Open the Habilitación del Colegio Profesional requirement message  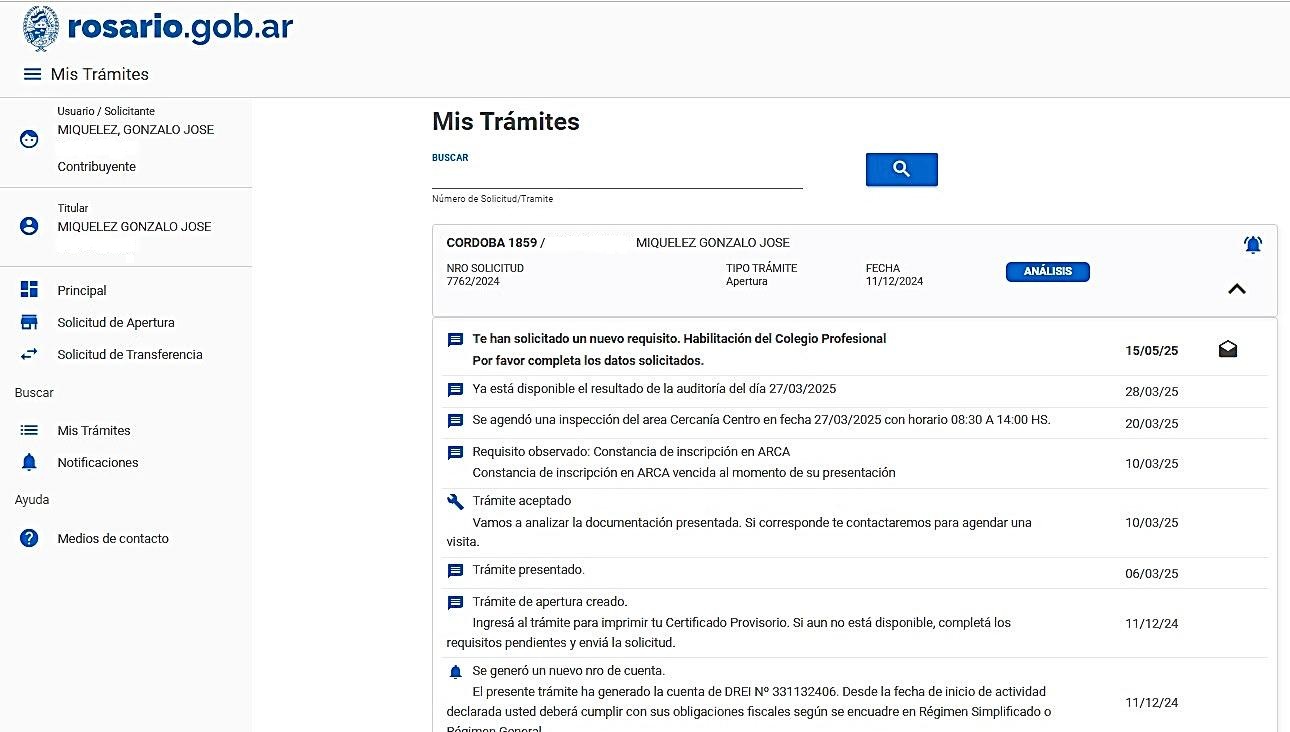point(679,339)
